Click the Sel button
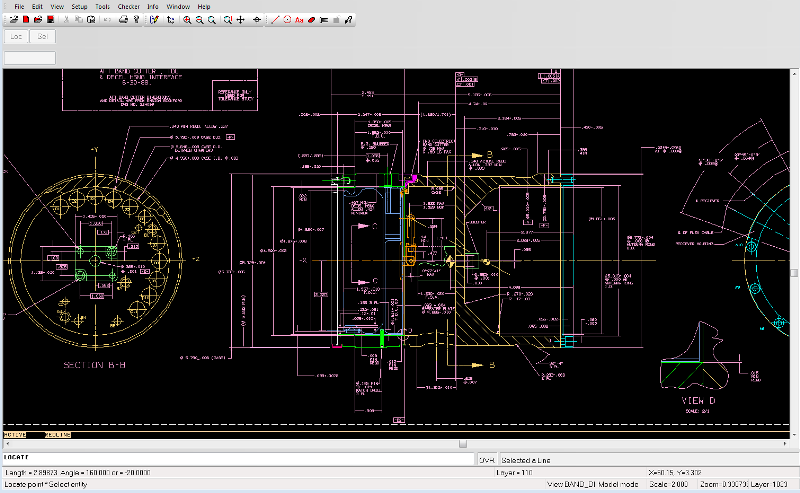The width and height of the screenshot is (800, 493). (x=43, y=37)
